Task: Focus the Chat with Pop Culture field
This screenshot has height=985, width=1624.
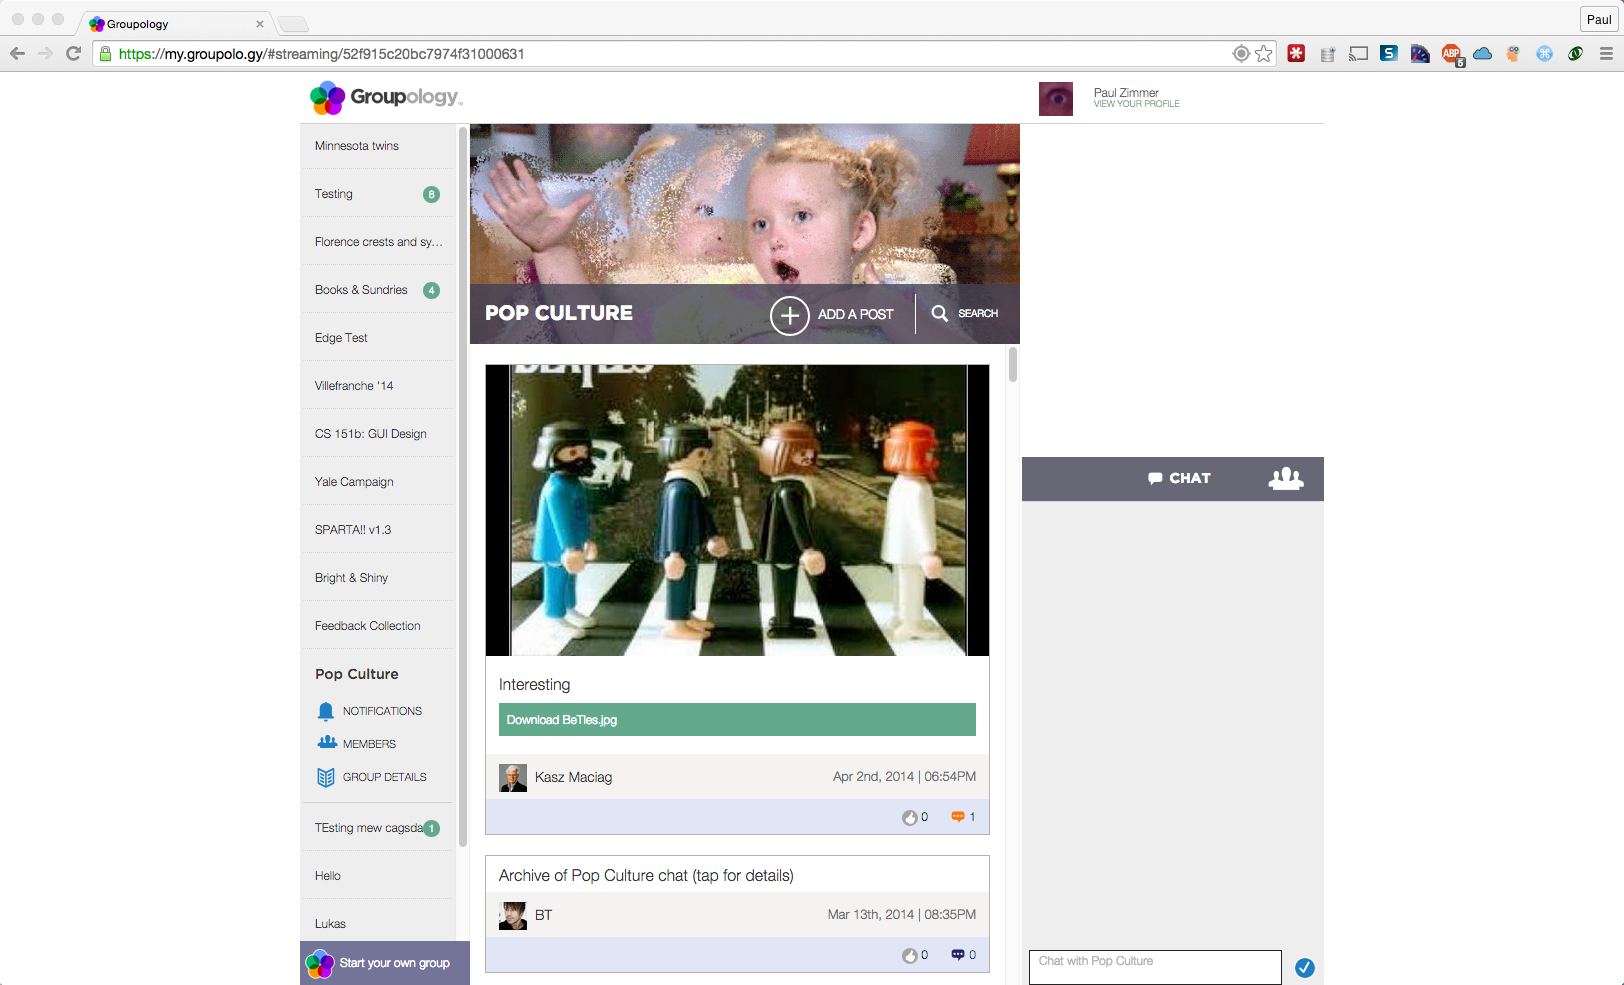Action: coord(1154,967)
